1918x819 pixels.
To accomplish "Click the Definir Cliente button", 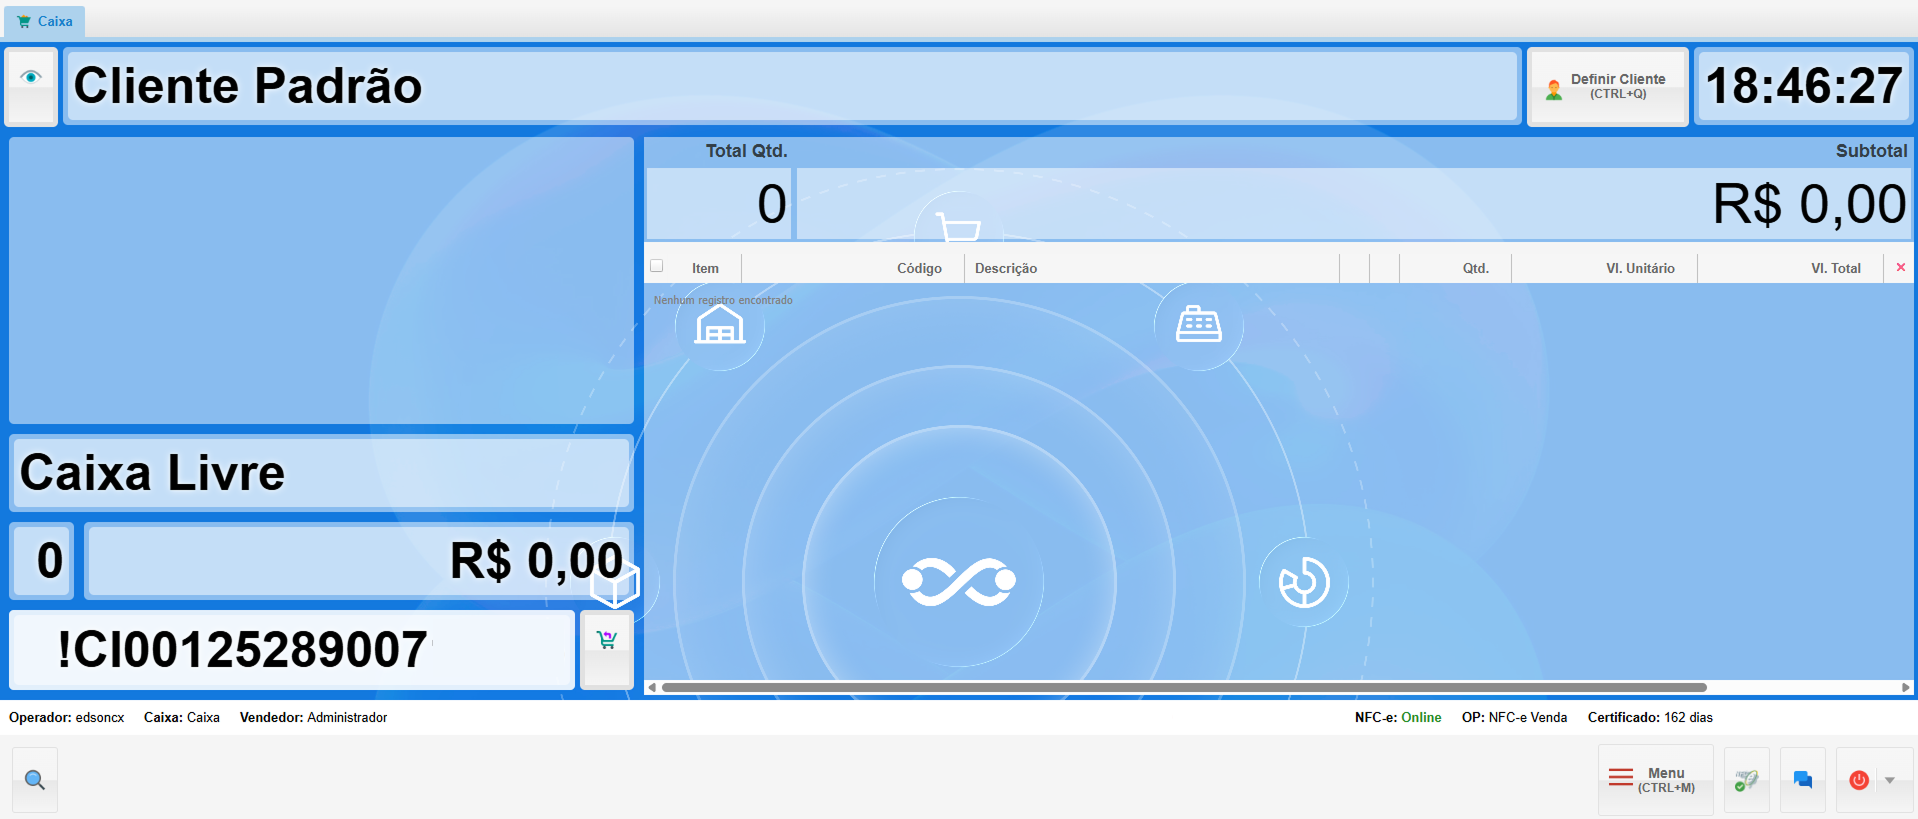I will [1607, 86].
